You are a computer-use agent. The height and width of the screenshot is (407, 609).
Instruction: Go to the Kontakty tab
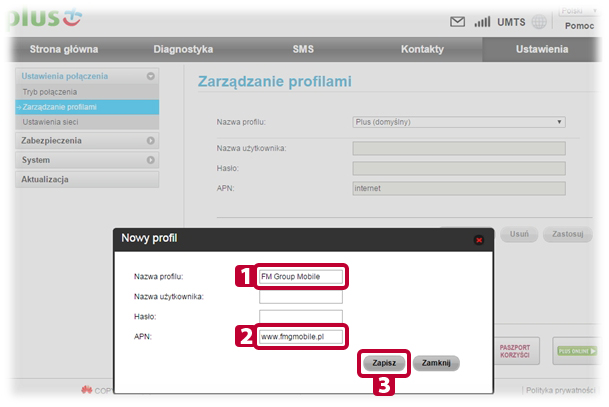pos(422,49)
